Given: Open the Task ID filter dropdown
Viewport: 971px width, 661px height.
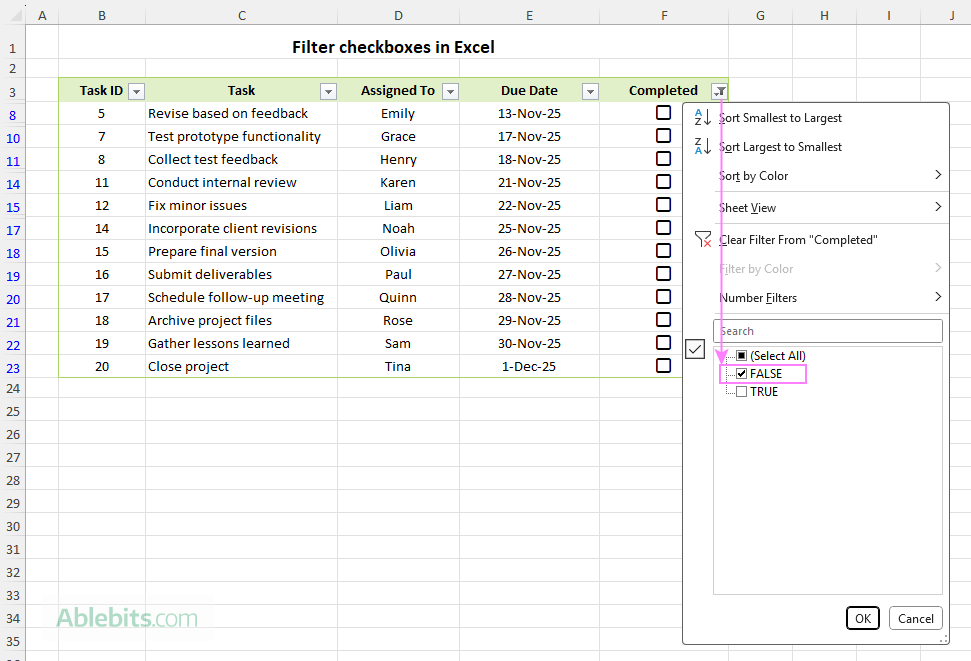Looking at the screenshot, I should [136, 90].
